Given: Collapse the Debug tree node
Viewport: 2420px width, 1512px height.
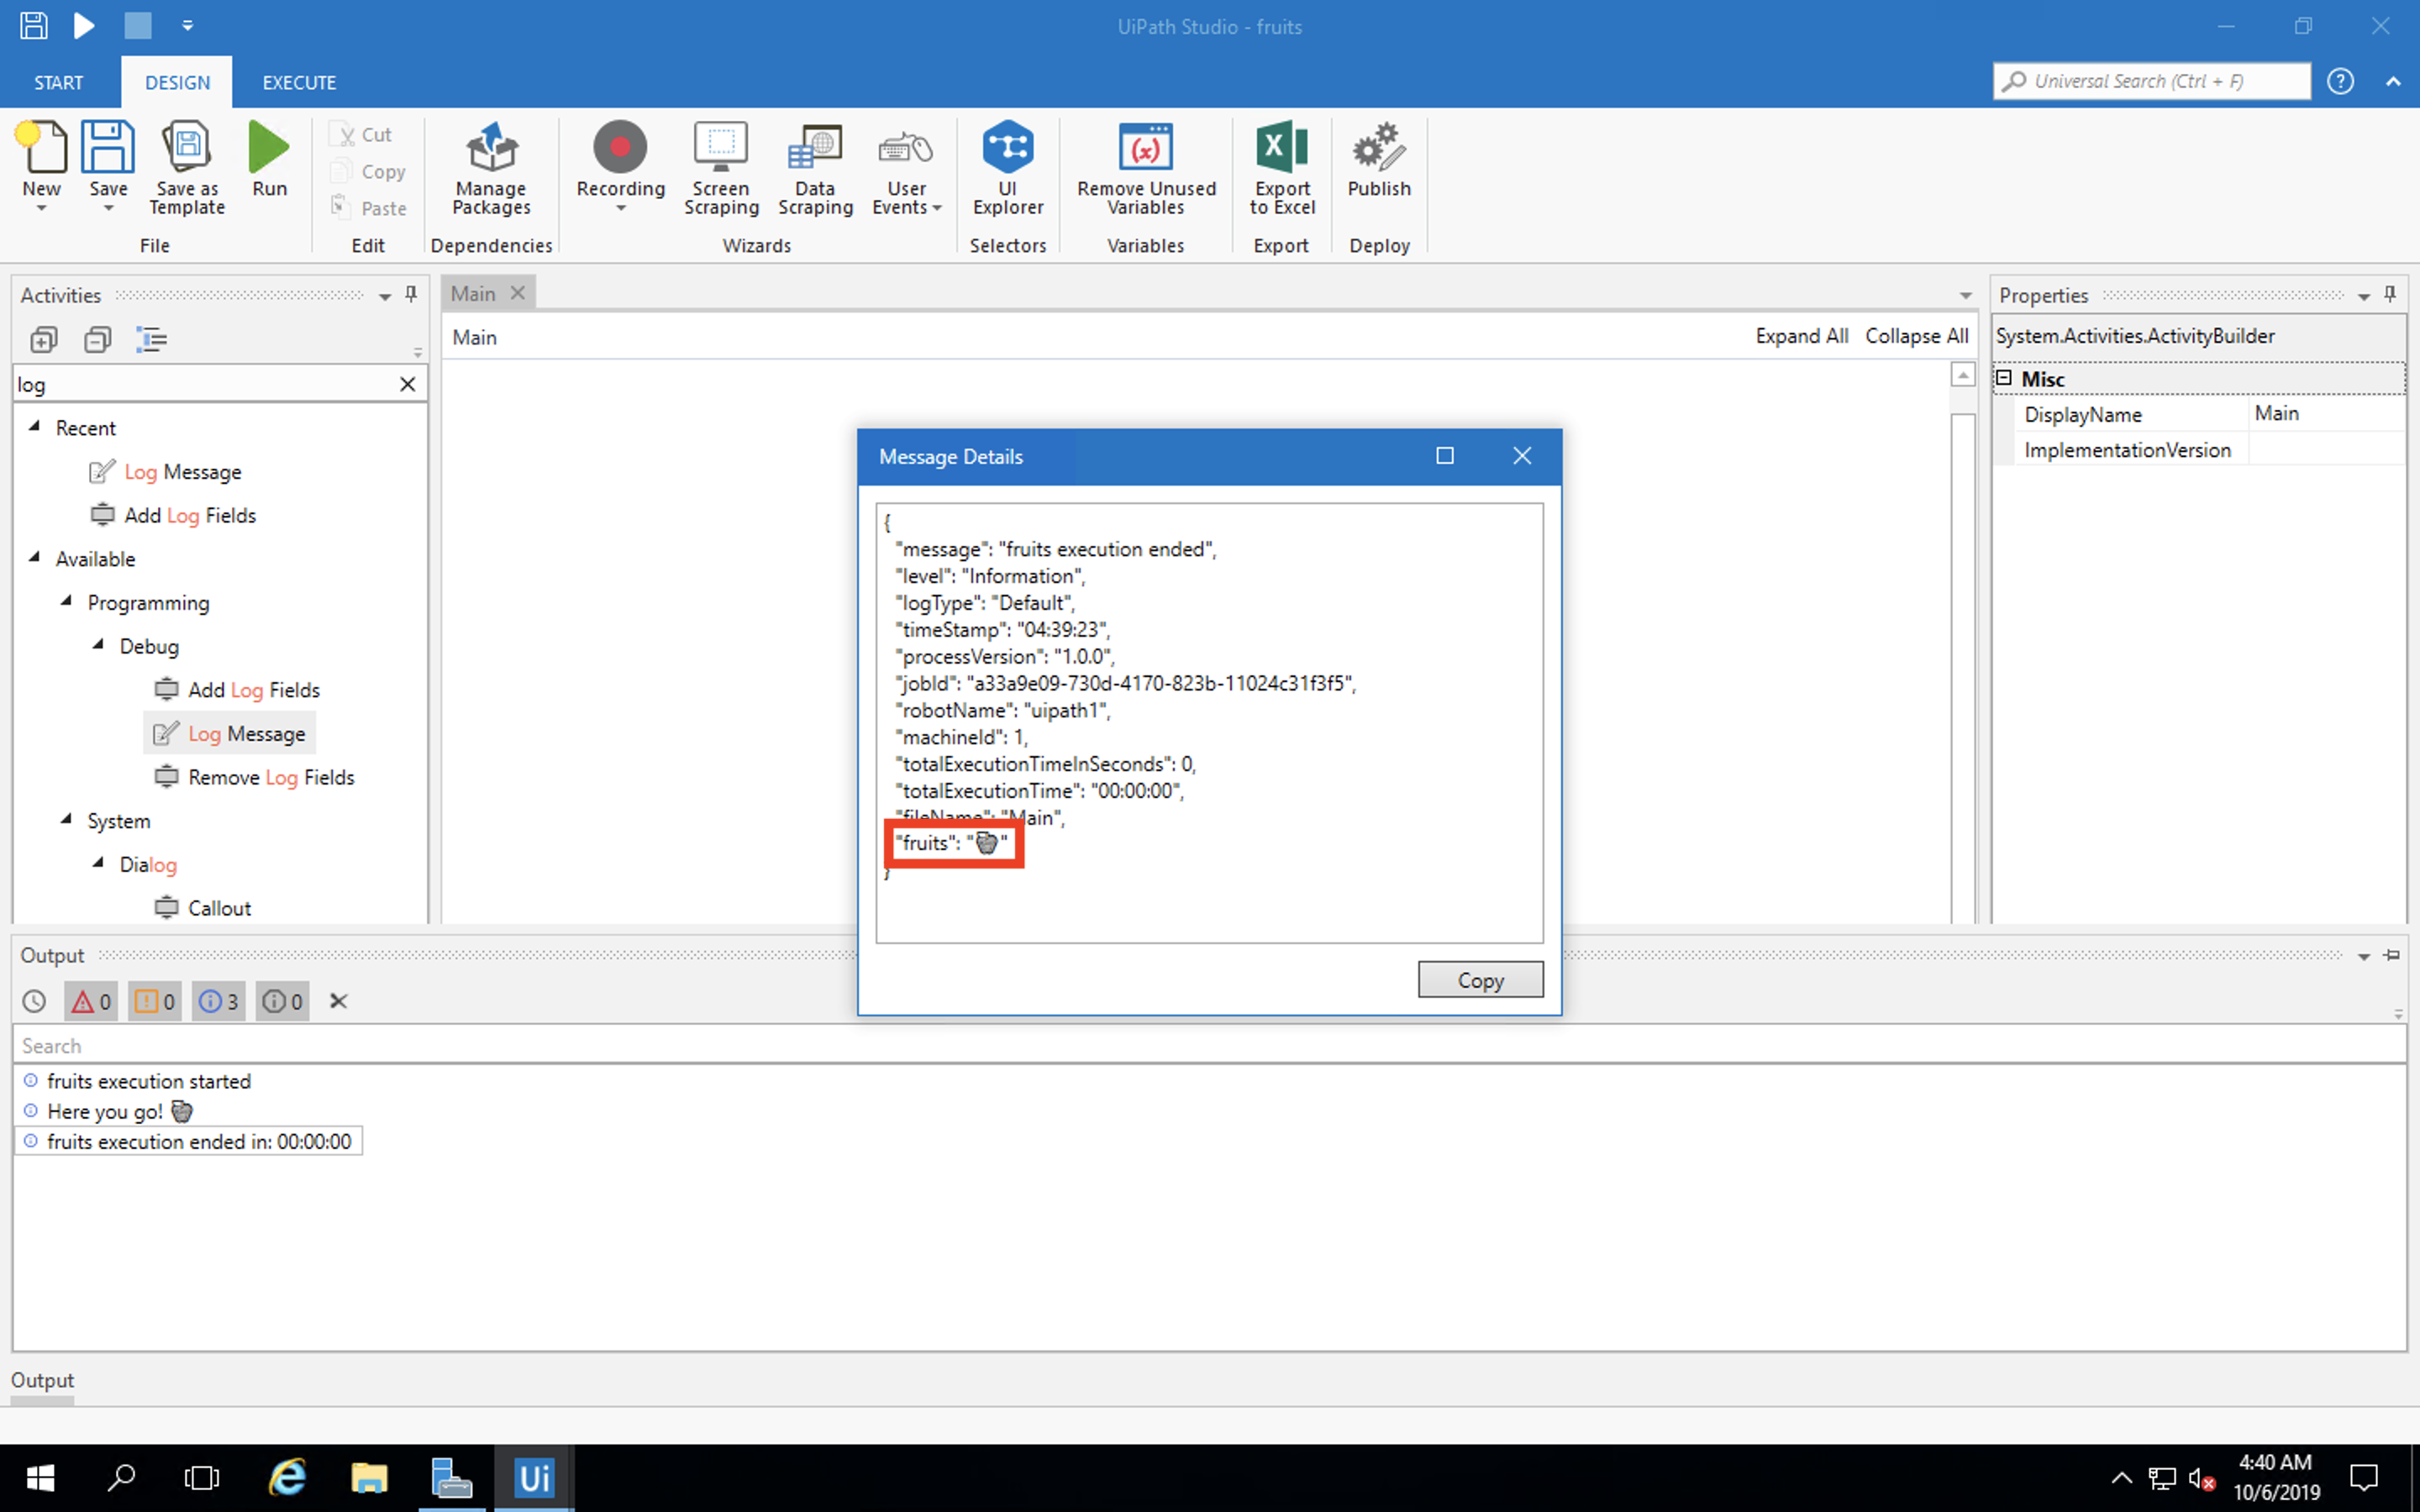Looking at the screenshot, I should [99, 645].
